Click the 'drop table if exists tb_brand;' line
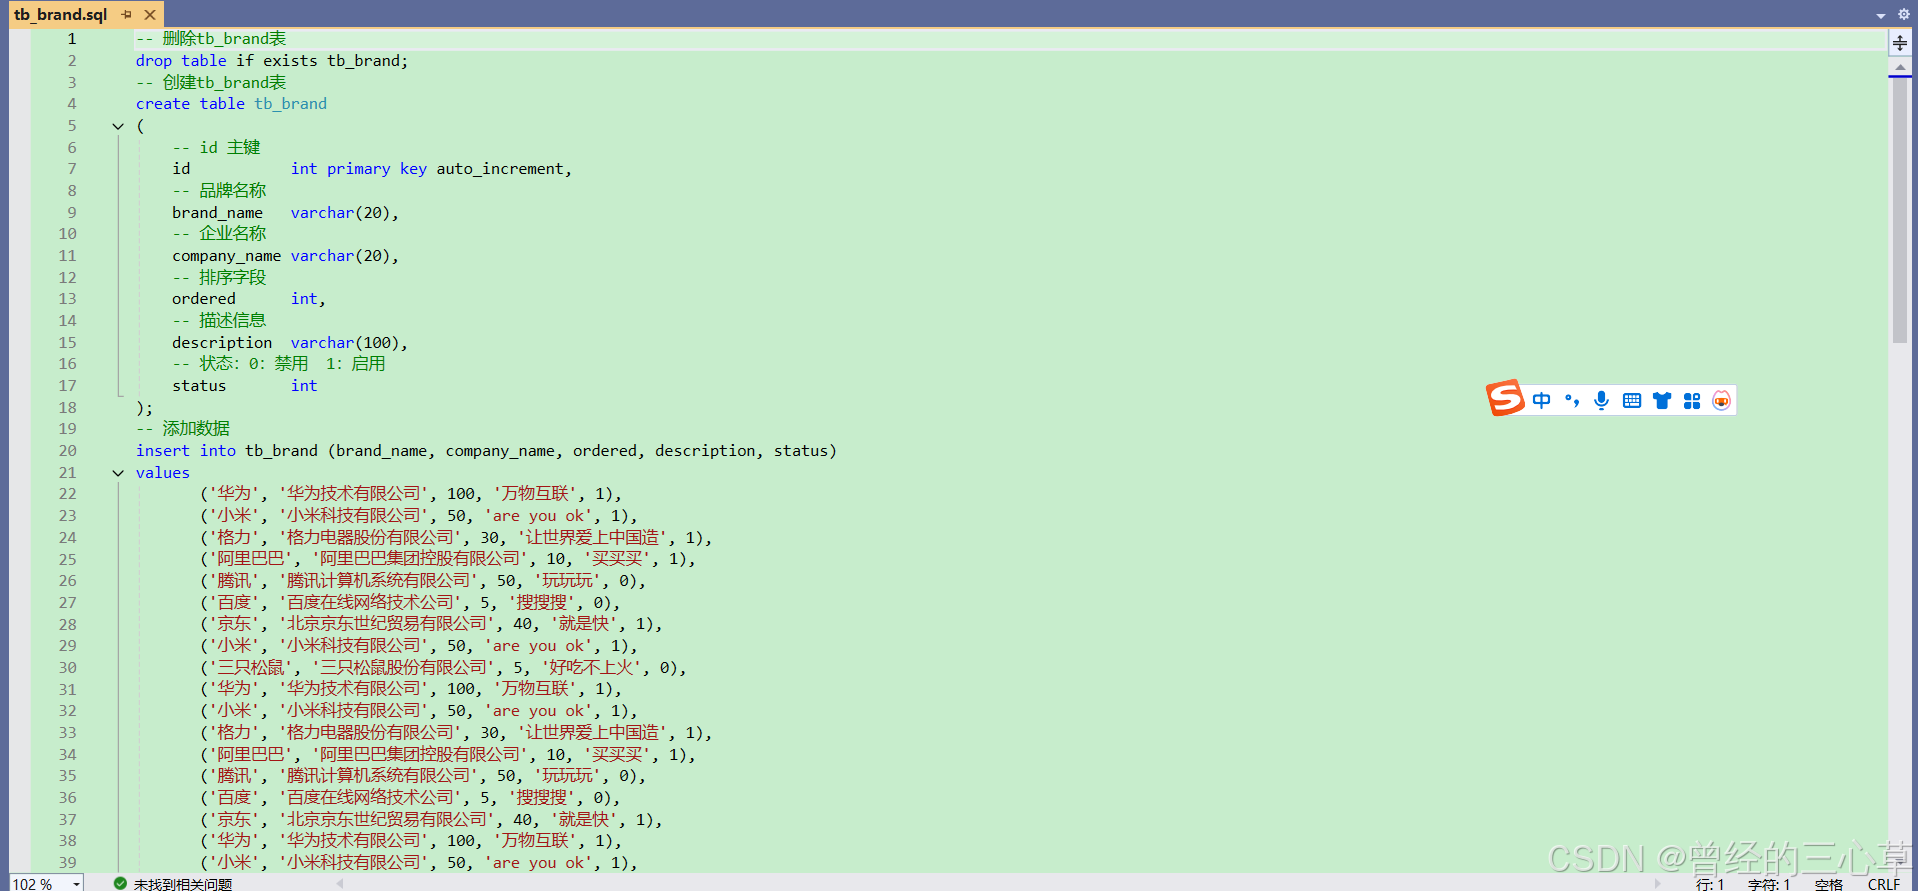The height and width of the screenshot is (891, 1918). pos(272,61)
